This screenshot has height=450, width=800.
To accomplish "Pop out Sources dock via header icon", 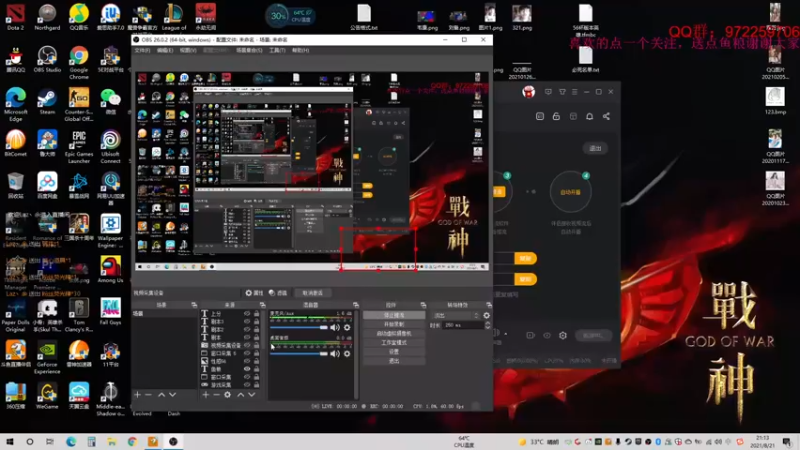I will [x=262, y=305].
